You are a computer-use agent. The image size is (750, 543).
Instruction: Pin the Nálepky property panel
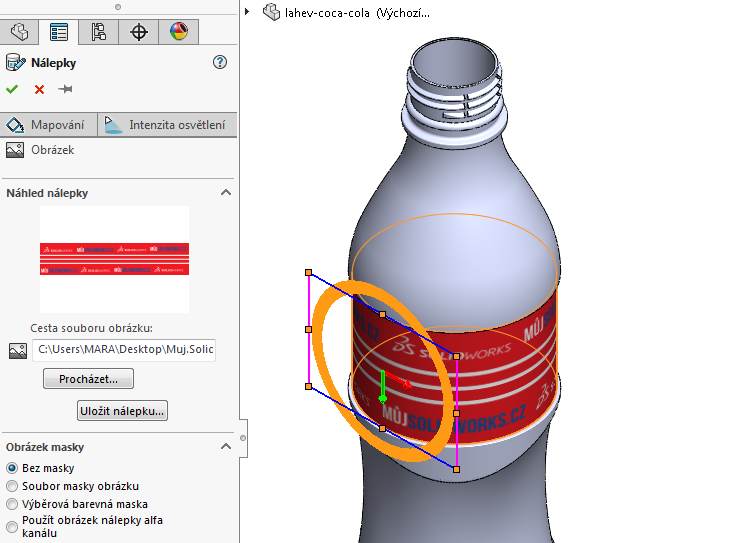click(65, 89)
